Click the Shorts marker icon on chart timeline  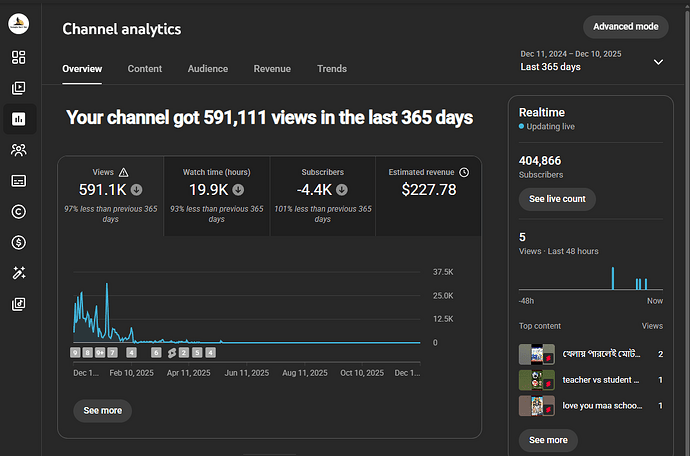tap(172, 353)
